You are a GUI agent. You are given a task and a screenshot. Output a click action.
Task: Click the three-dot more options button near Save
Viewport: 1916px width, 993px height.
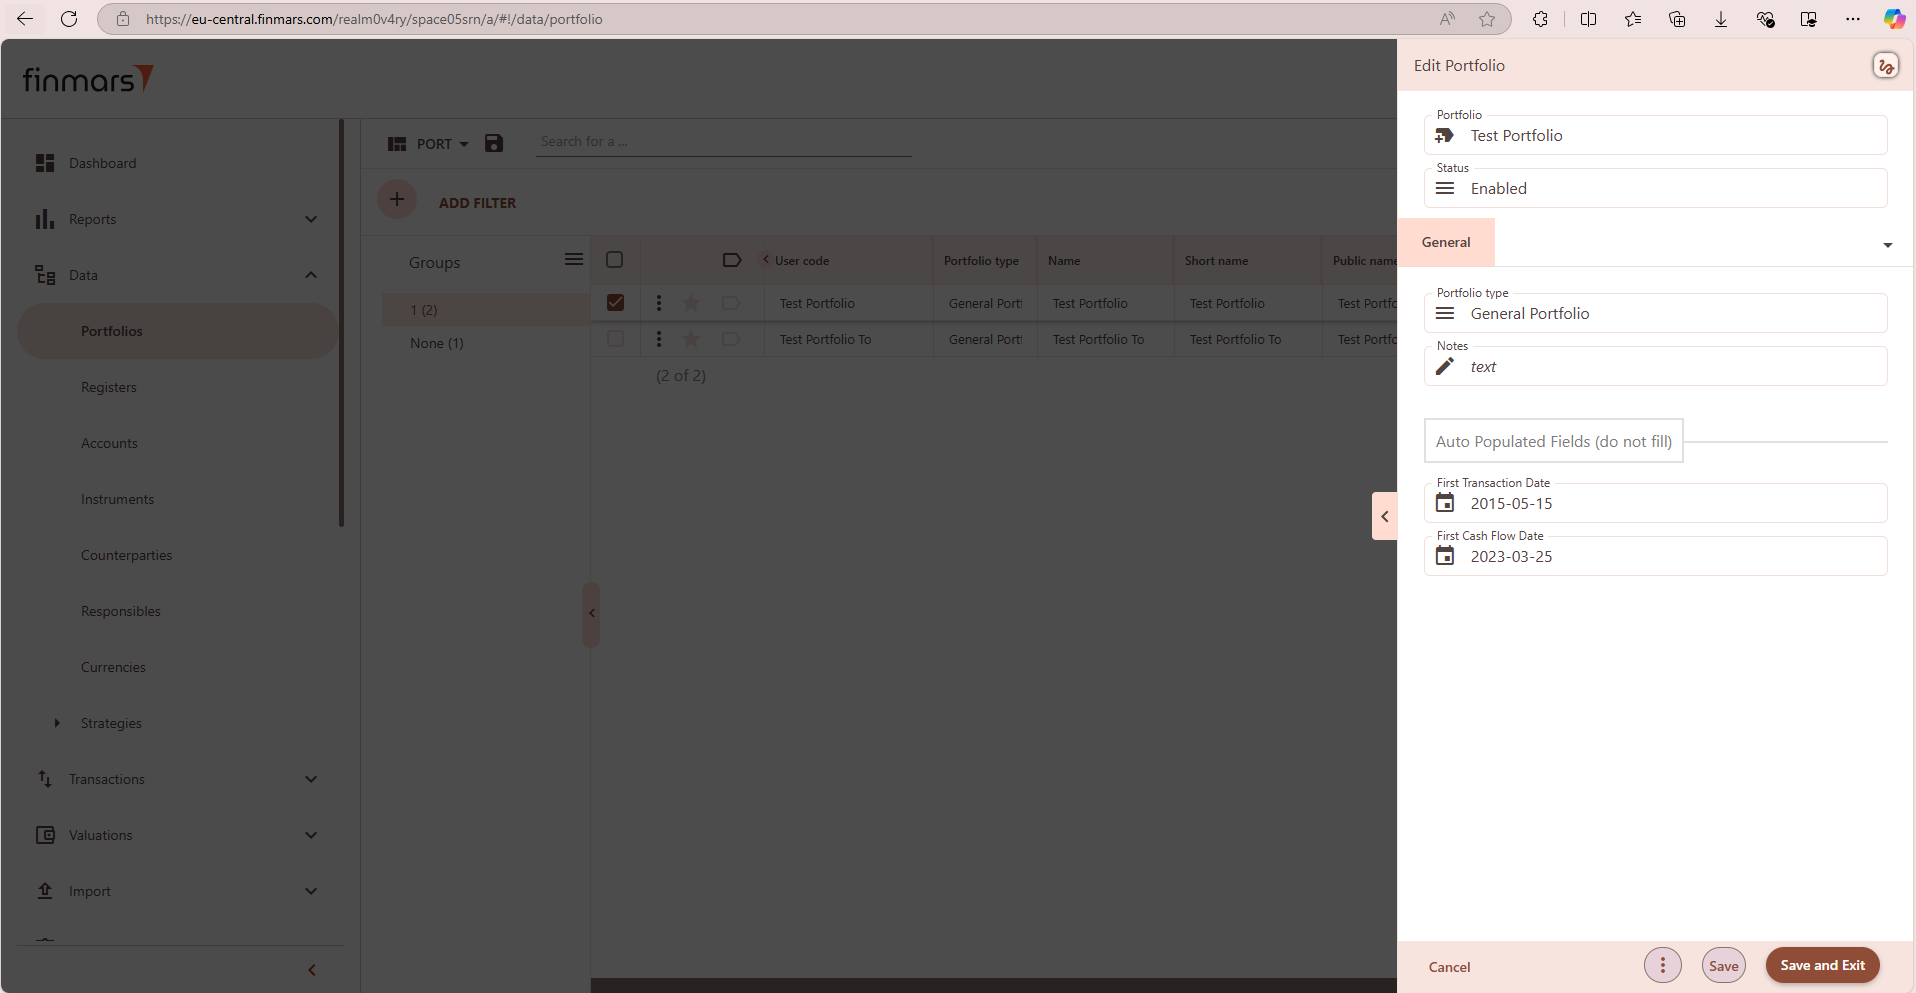coord(1662,965)
